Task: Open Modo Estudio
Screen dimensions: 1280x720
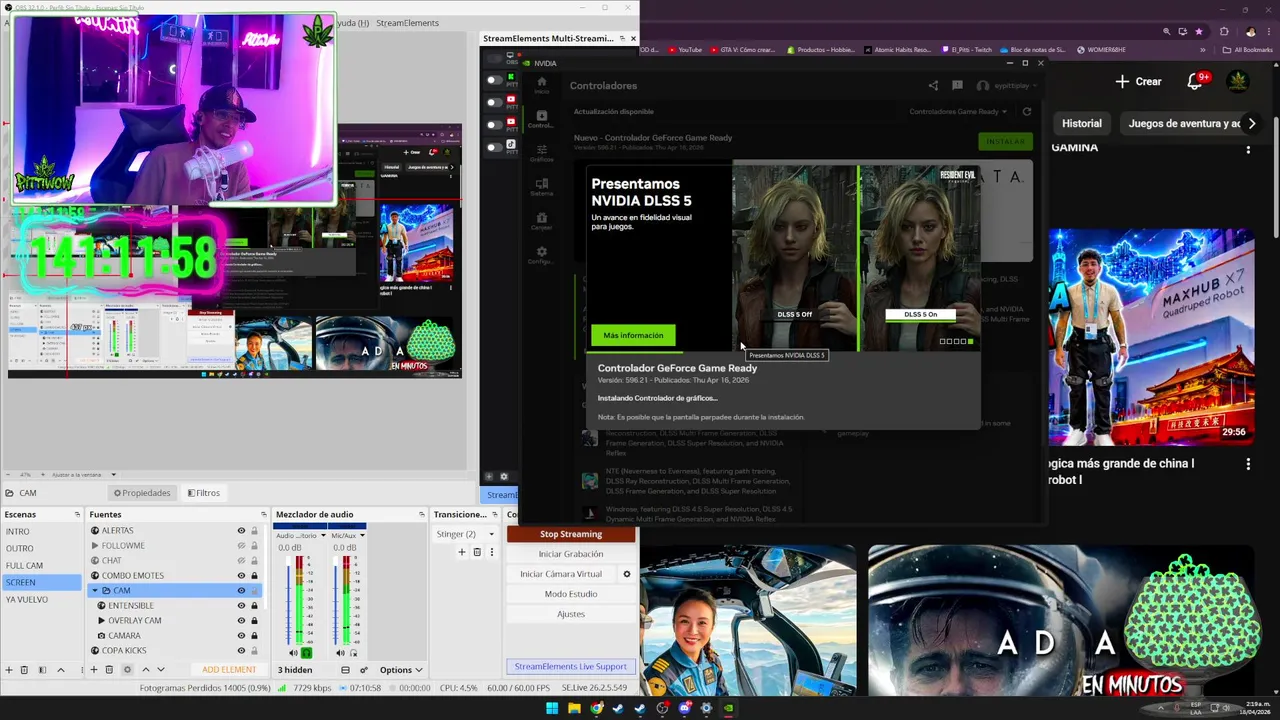Action: 571,594
